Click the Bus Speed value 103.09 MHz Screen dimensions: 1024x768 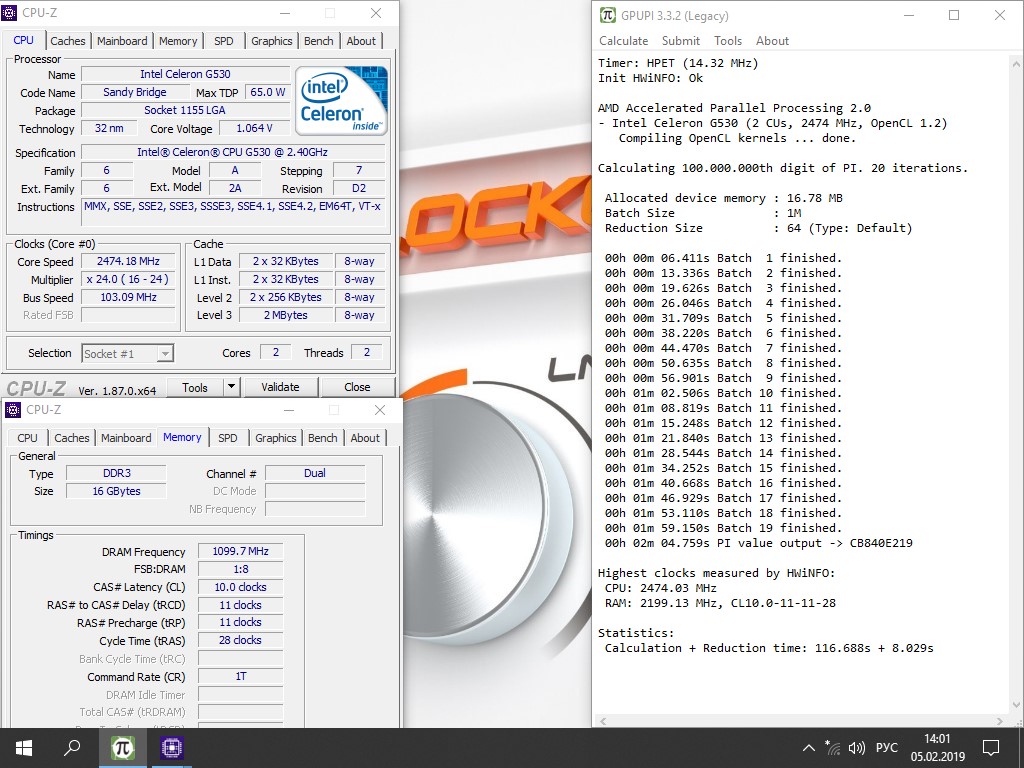[128, 297]
